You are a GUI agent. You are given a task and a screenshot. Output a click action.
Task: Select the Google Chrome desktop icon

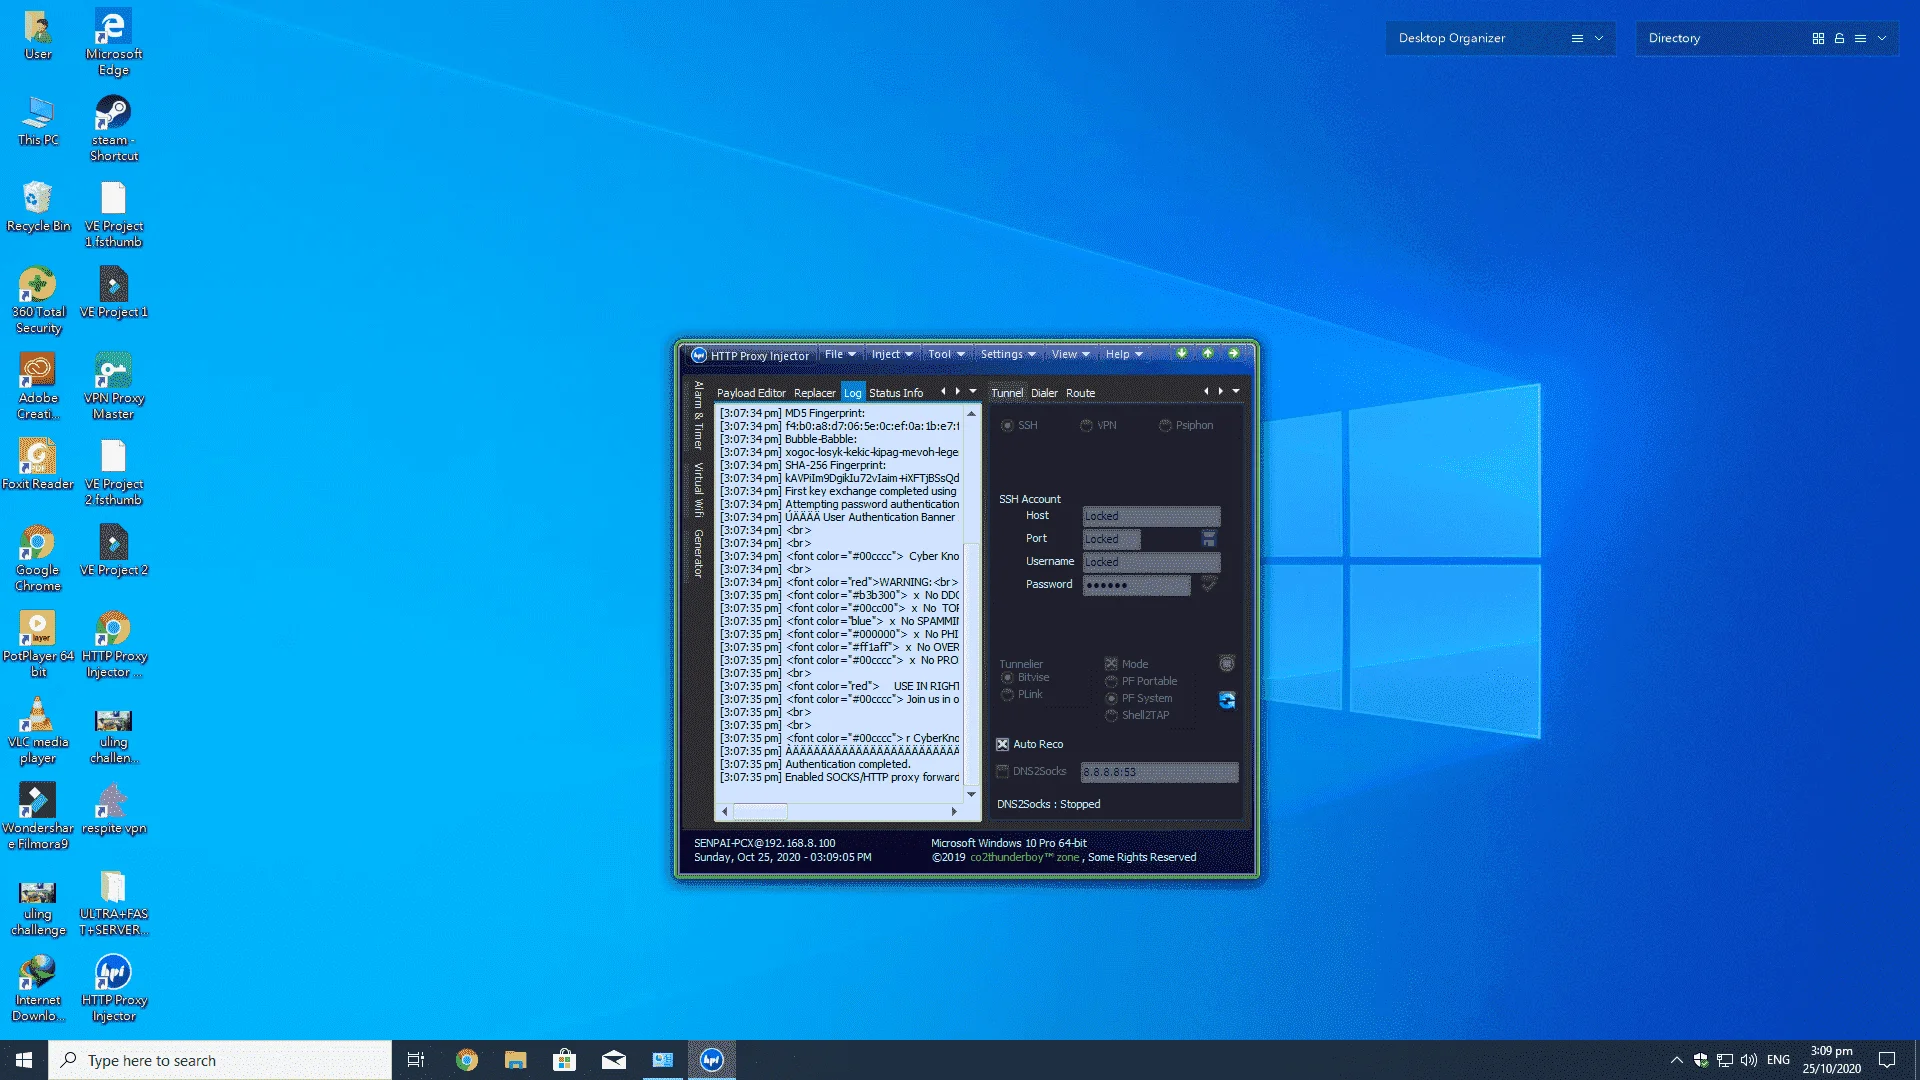38,558
